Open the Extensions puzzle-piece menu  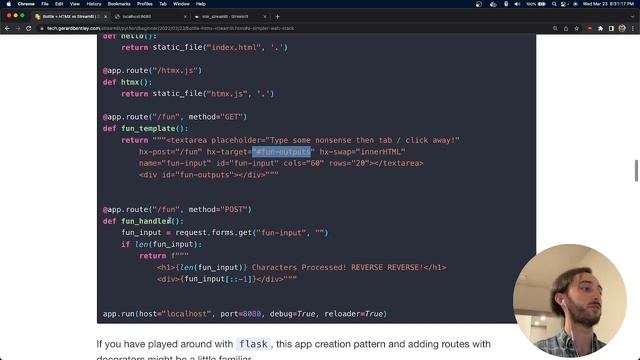[600, 28]
